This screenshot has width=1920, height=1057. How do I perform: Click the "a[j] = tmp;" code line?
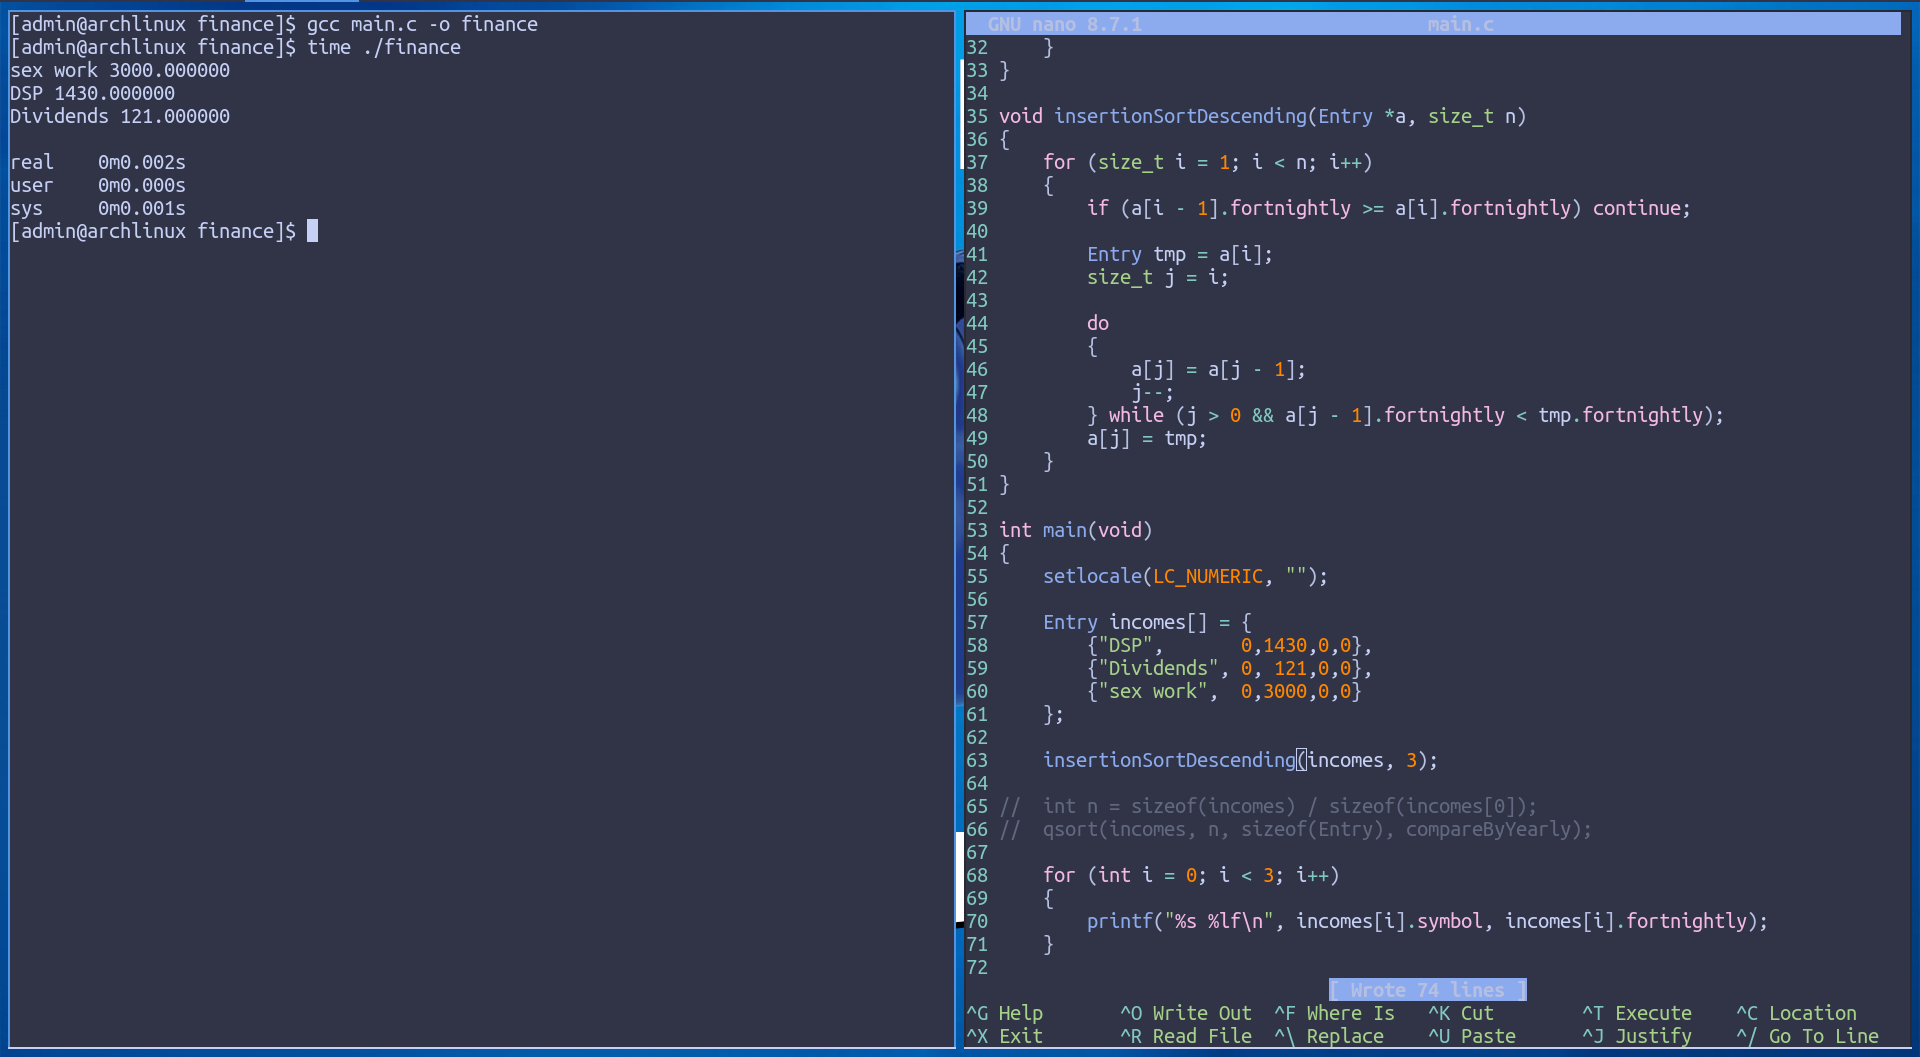point(1147,438)
